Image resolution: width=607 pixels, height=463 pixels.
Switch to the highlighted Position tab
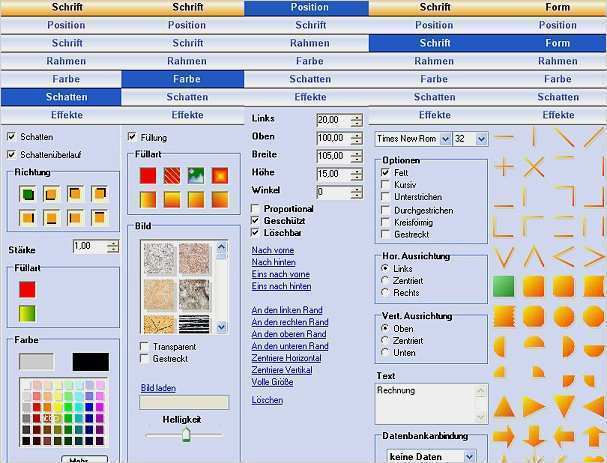pos(309,7)
